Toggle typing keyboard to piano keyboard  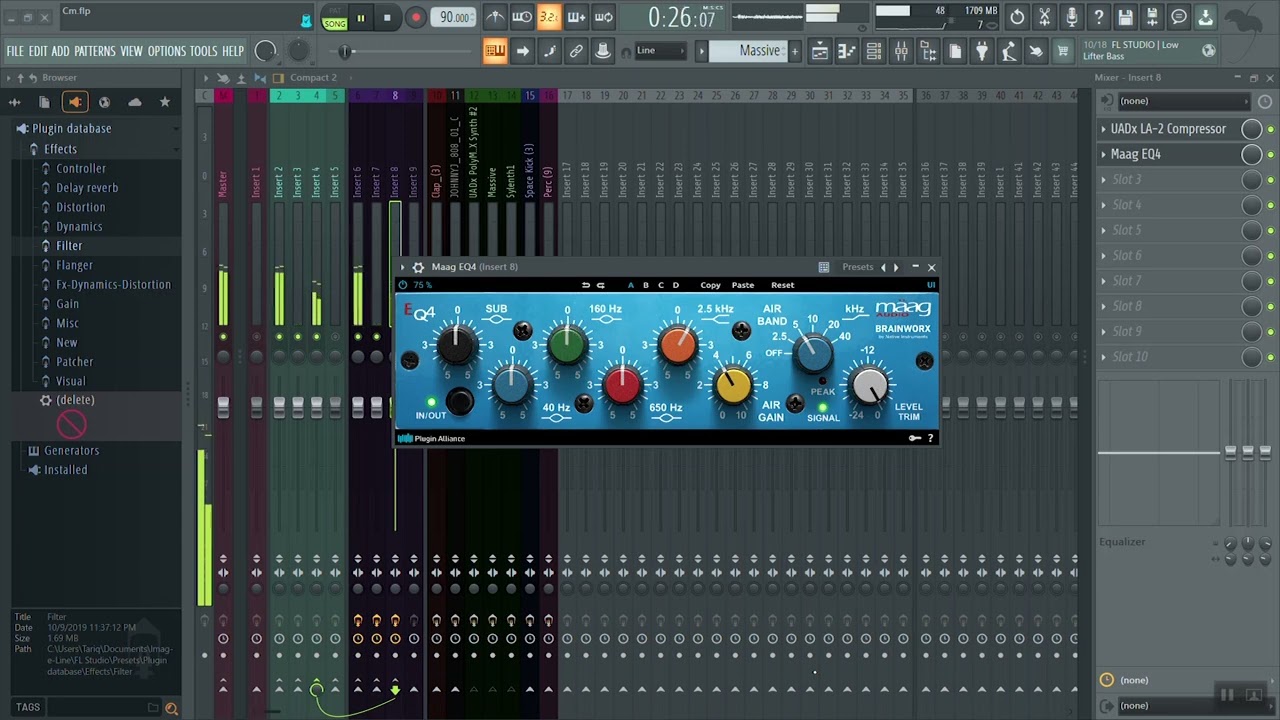(495, 51)
